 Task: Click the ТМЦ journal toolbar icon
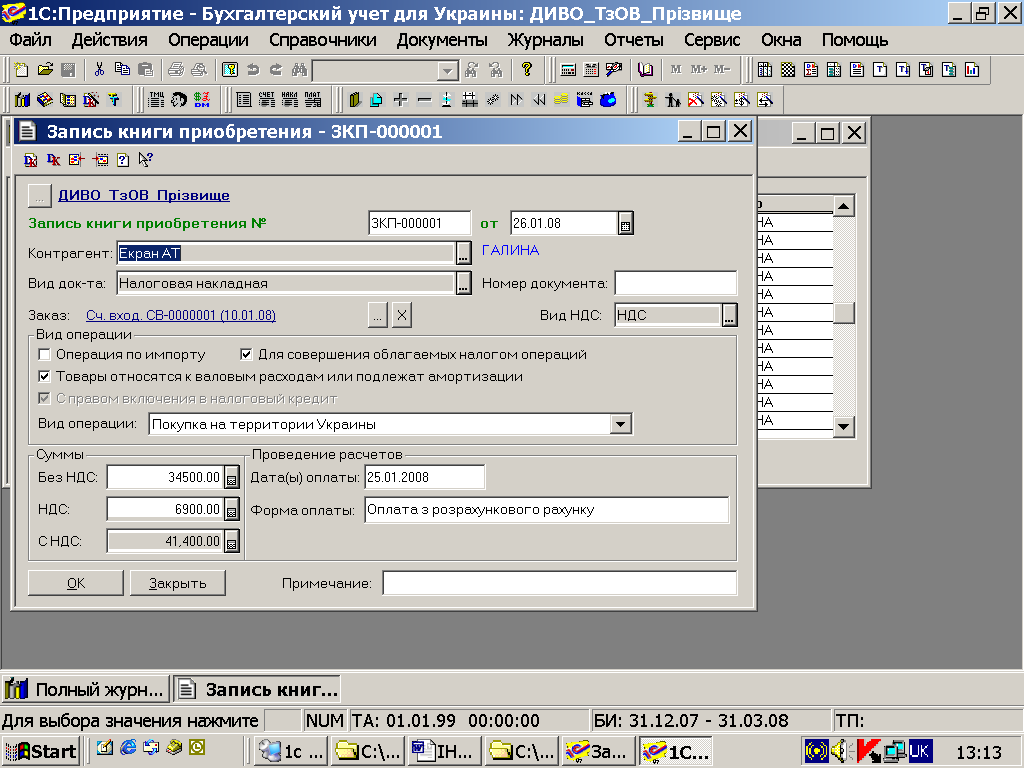click(157, 99)
